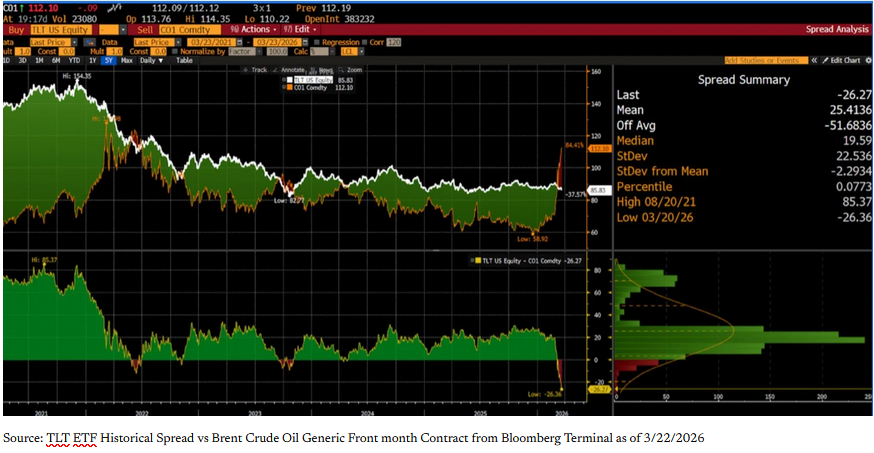
Task: Open dropdown beside the Buy operator field
Action: 123,30
